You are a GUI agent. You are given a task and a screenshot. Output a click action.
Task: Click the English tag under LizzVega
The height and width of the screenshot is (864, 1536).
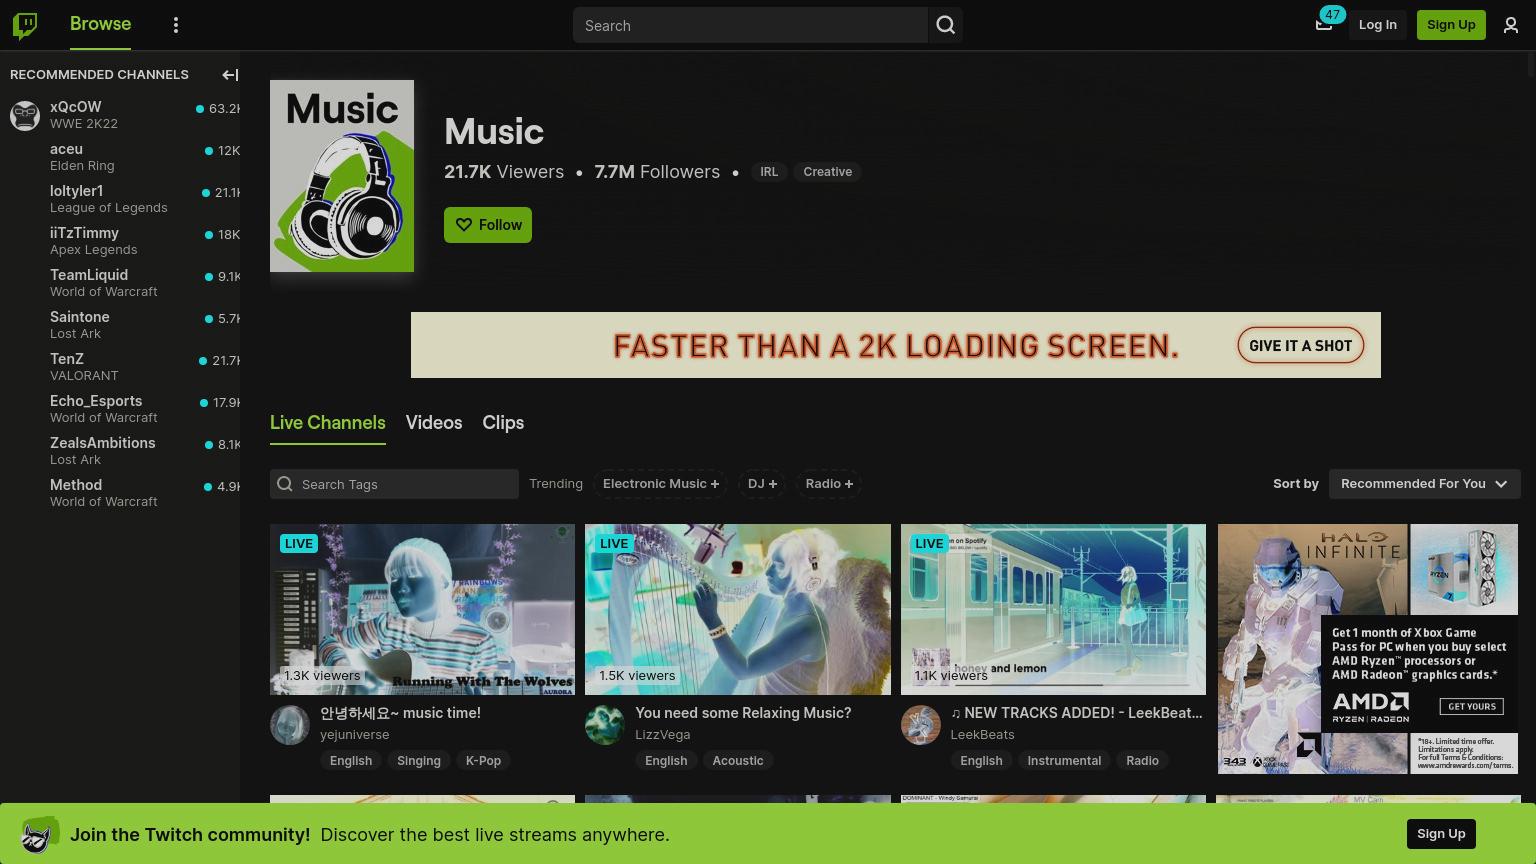point(666,761)
